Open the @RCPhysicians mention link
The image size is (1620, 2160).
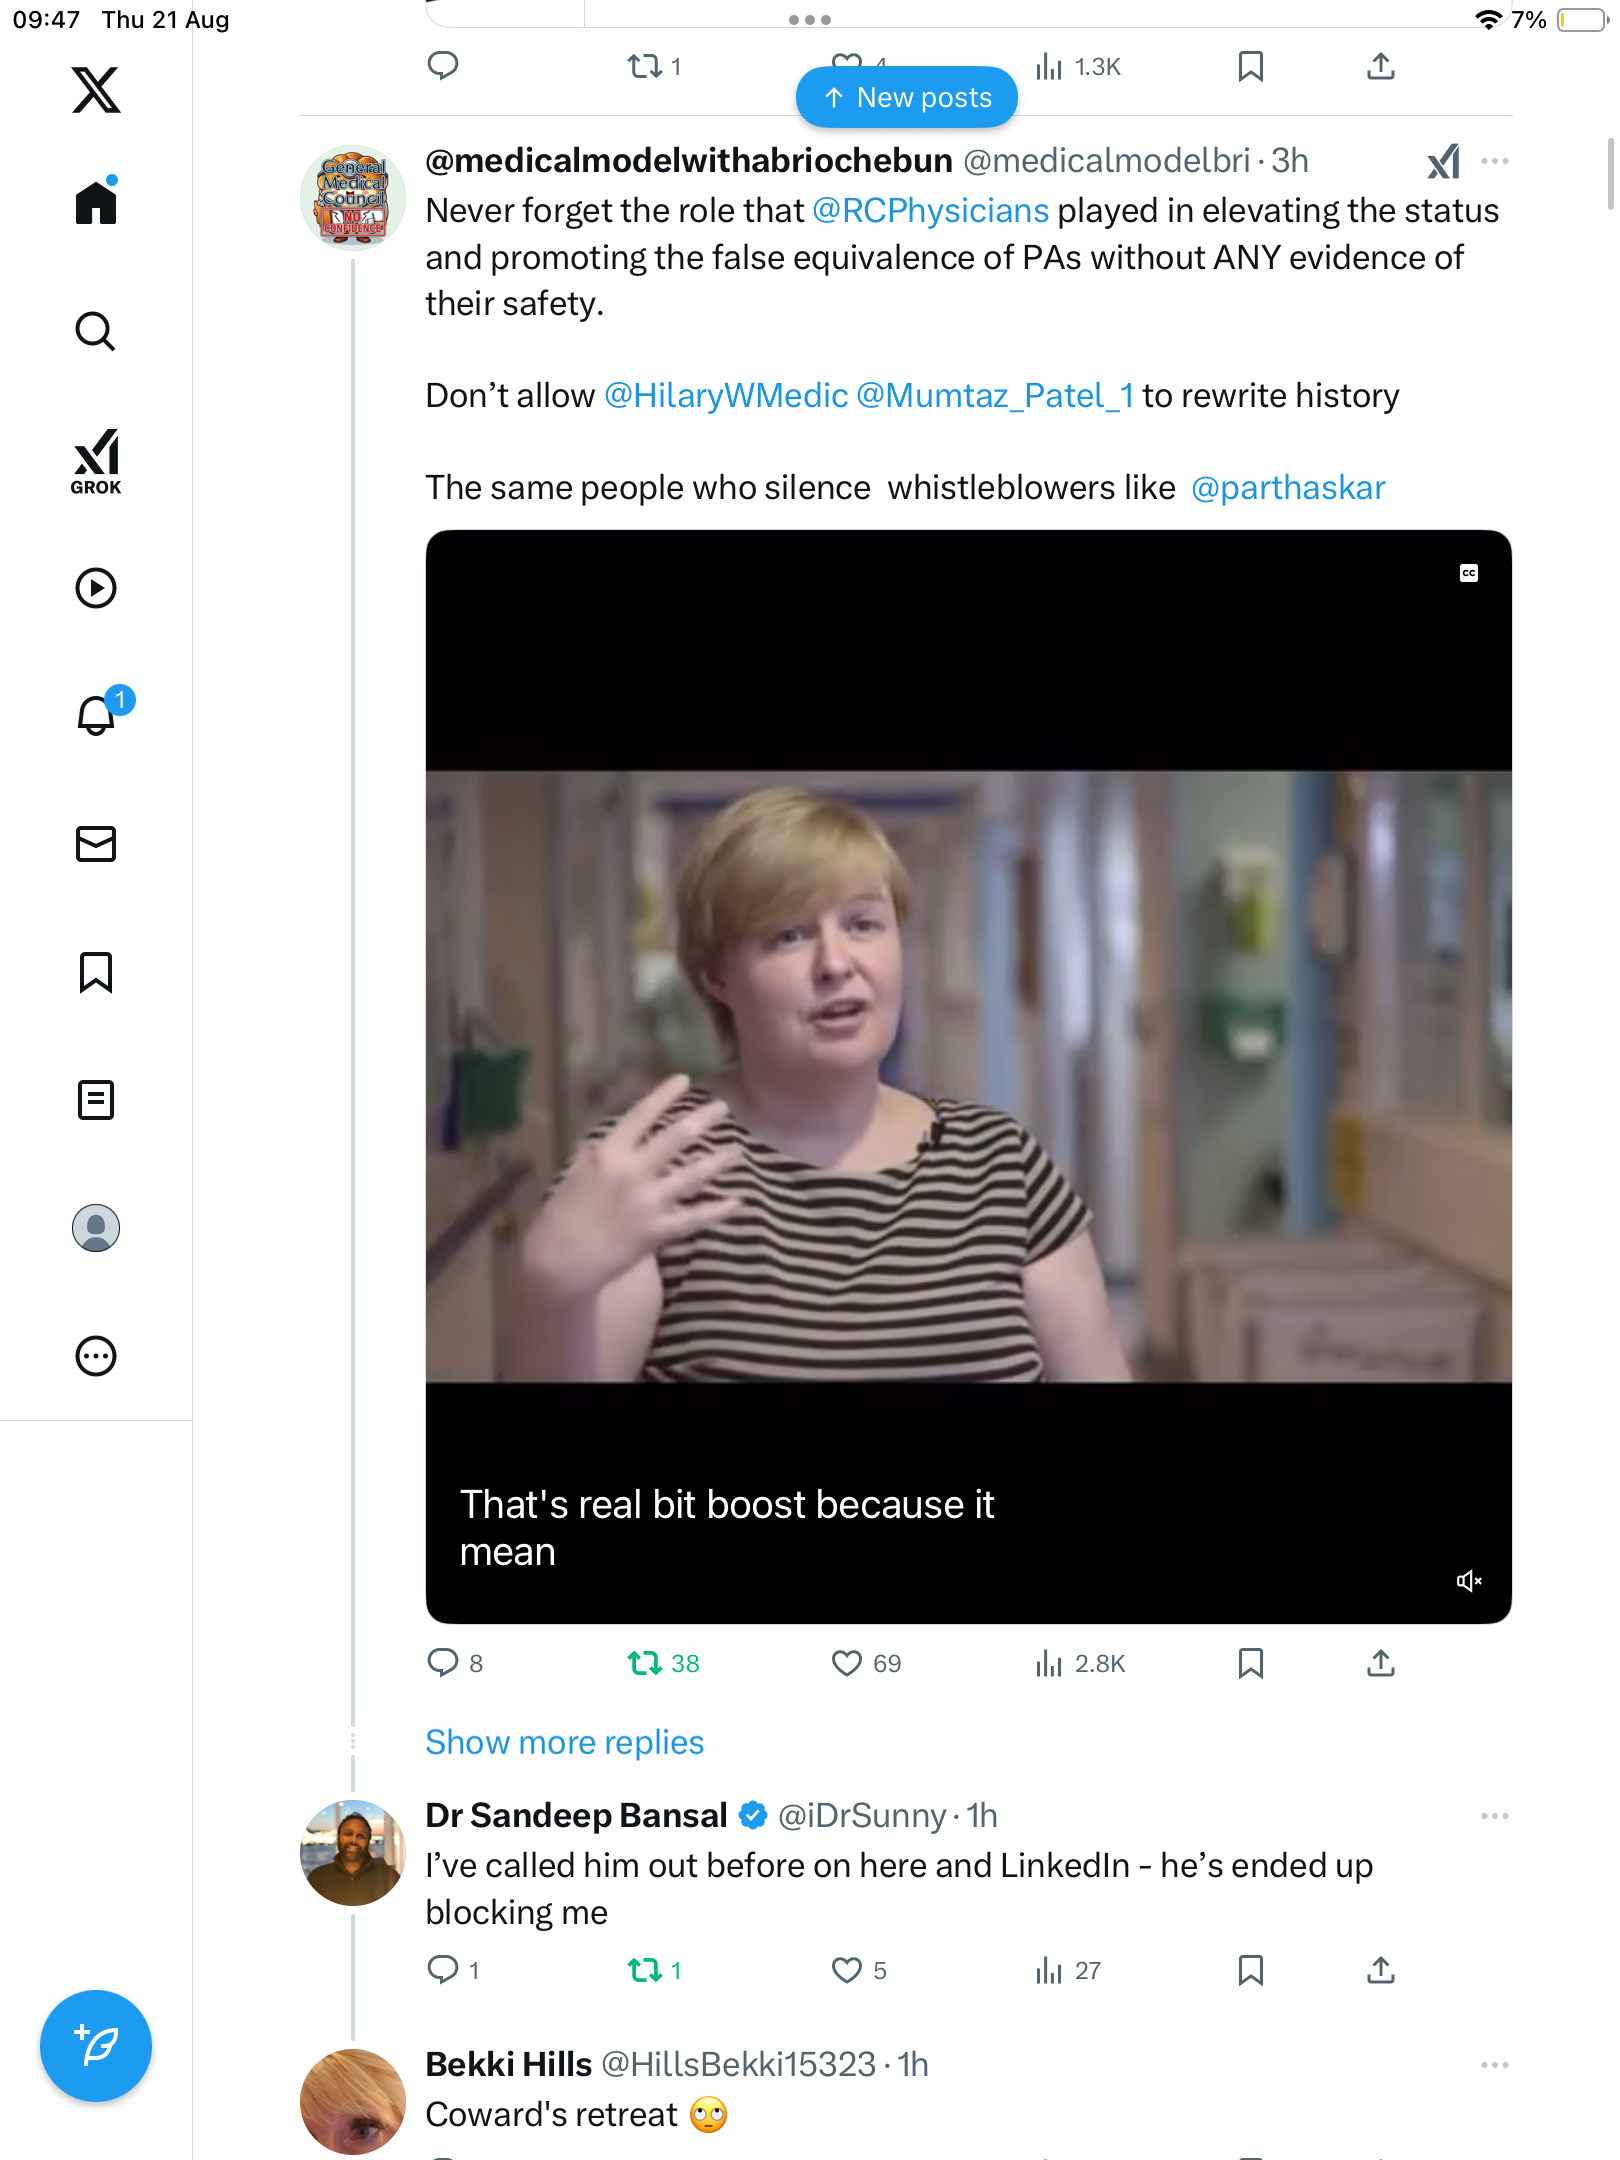[x=930, y=211]
